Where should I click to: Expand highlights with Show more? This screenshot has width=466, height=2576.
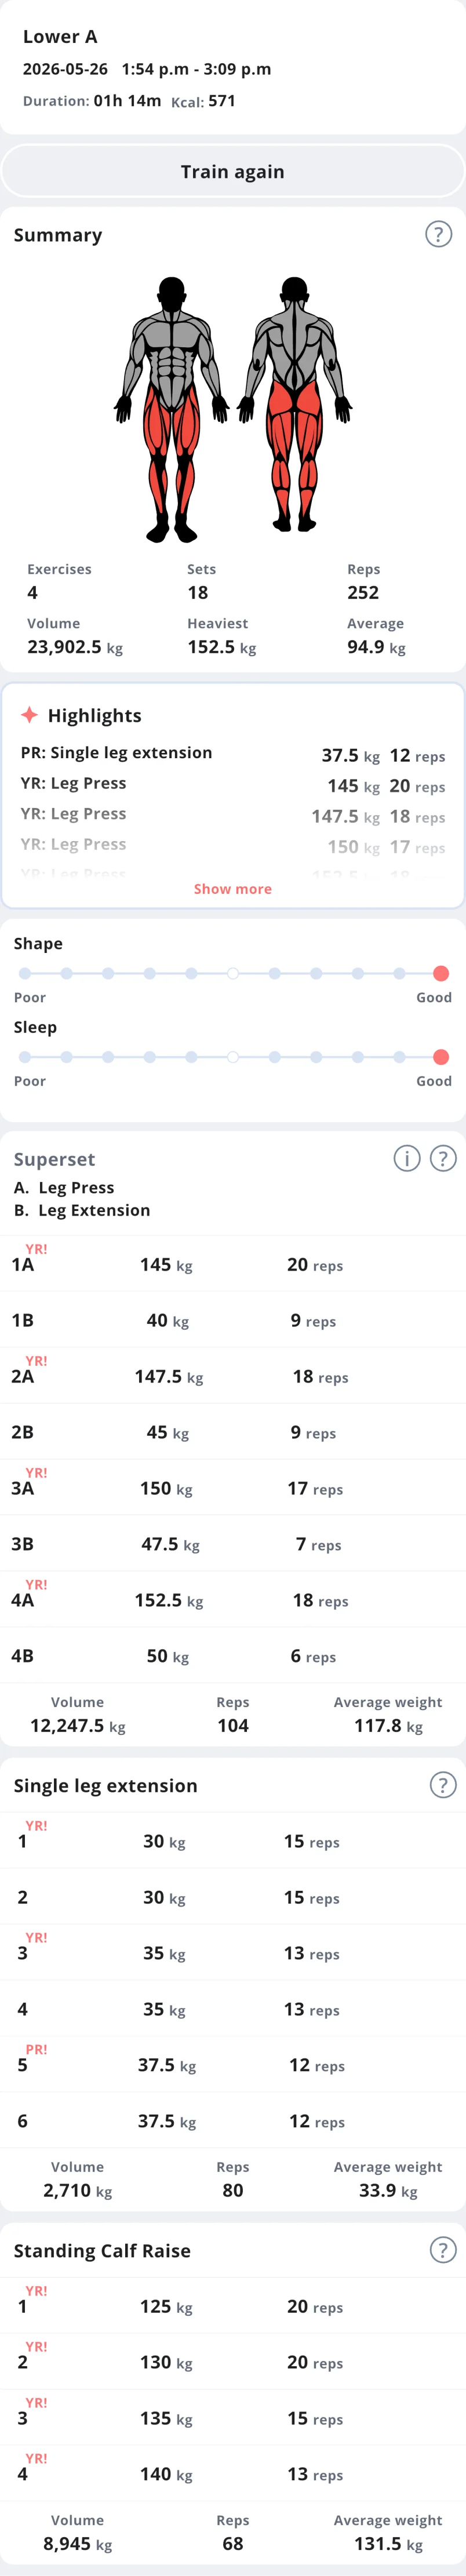pyautogui.click(x=233, y=889)
